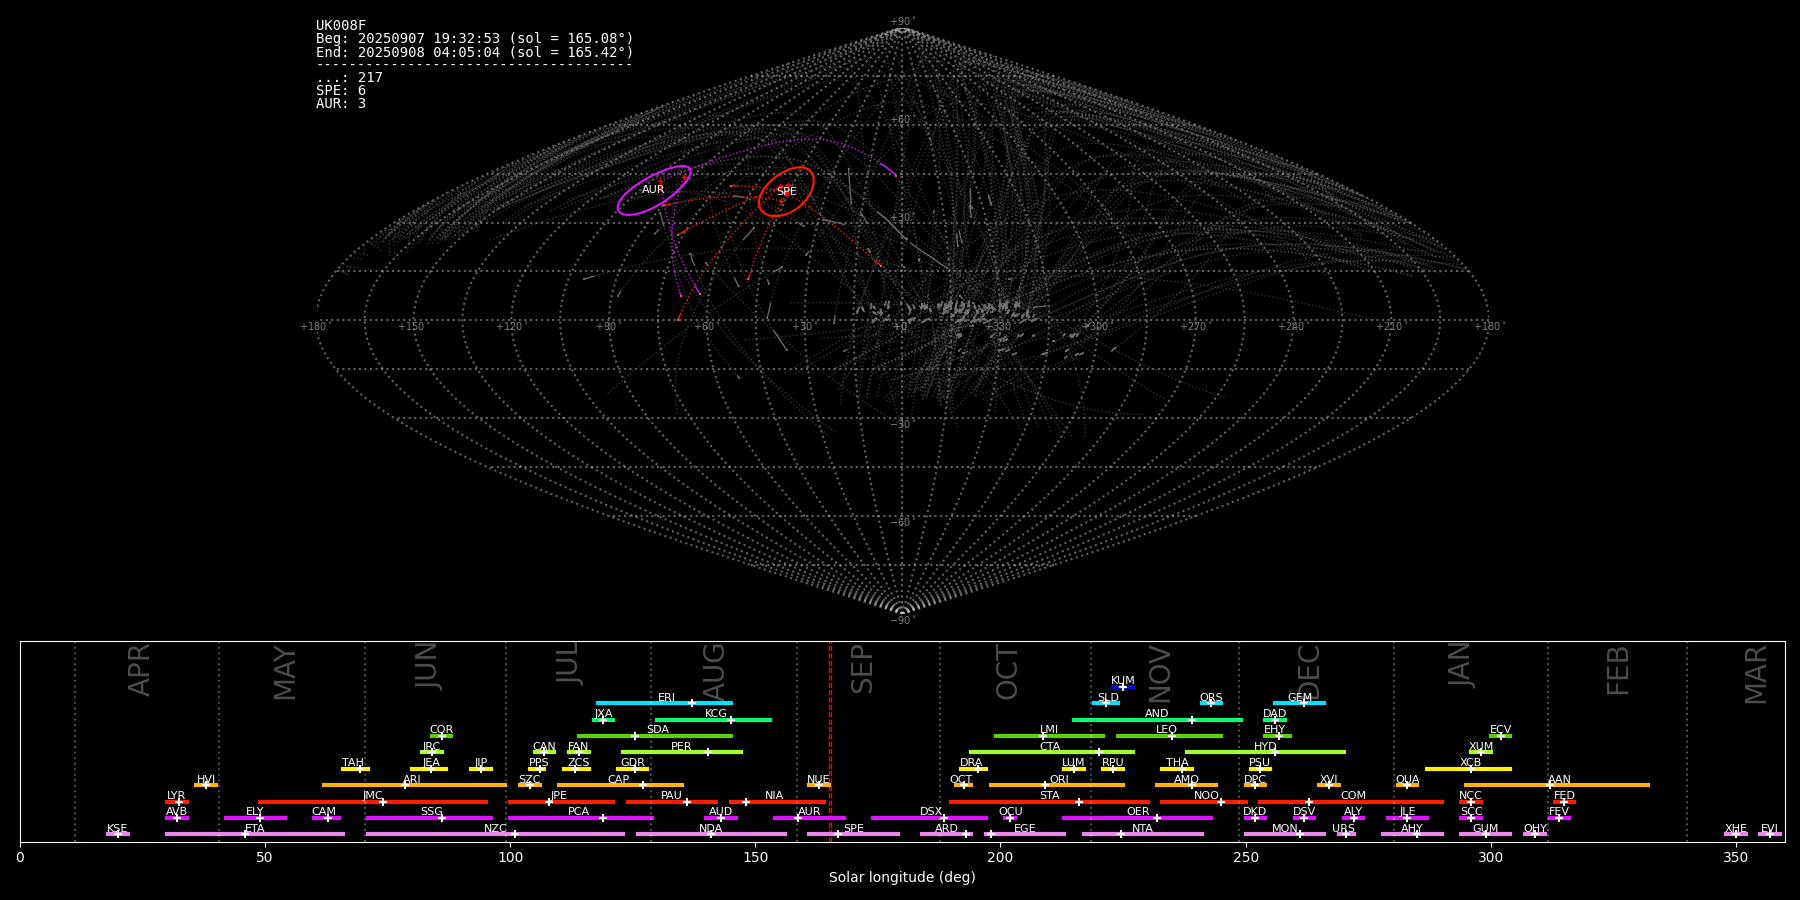
Task: Select the red SPE radiant ellipse on map
Action: point(786,191)
